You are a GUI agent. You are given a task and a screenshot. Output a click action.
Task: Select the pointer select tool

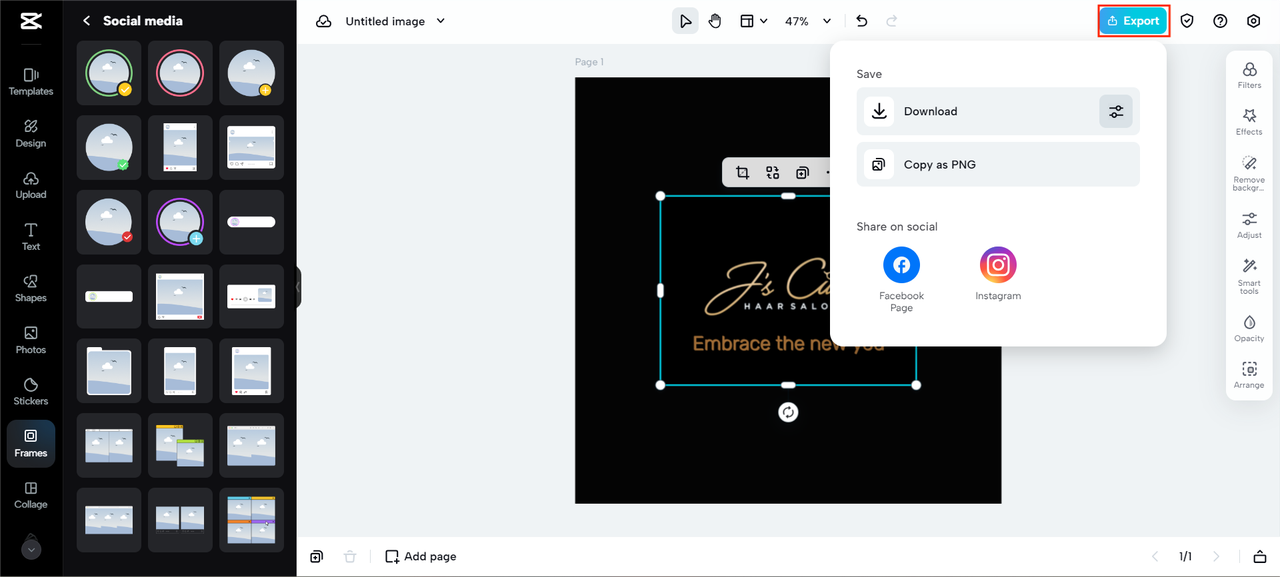point(685,21)
